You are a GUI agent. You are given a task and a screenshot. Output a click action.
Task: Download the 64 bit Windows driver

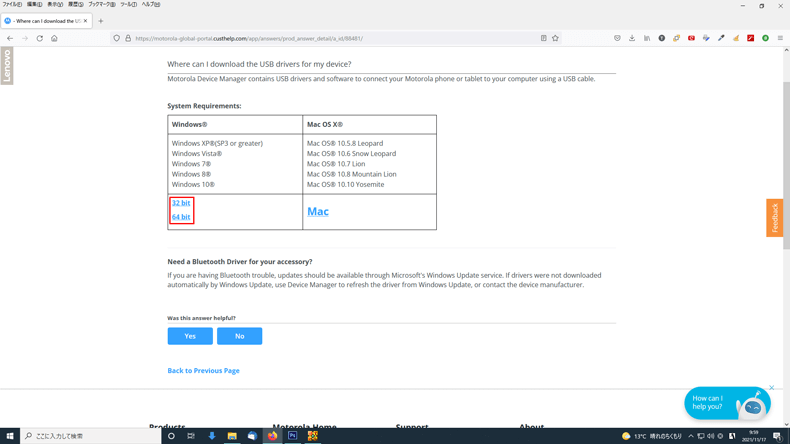pyautogui.click(x=181, y=217)
